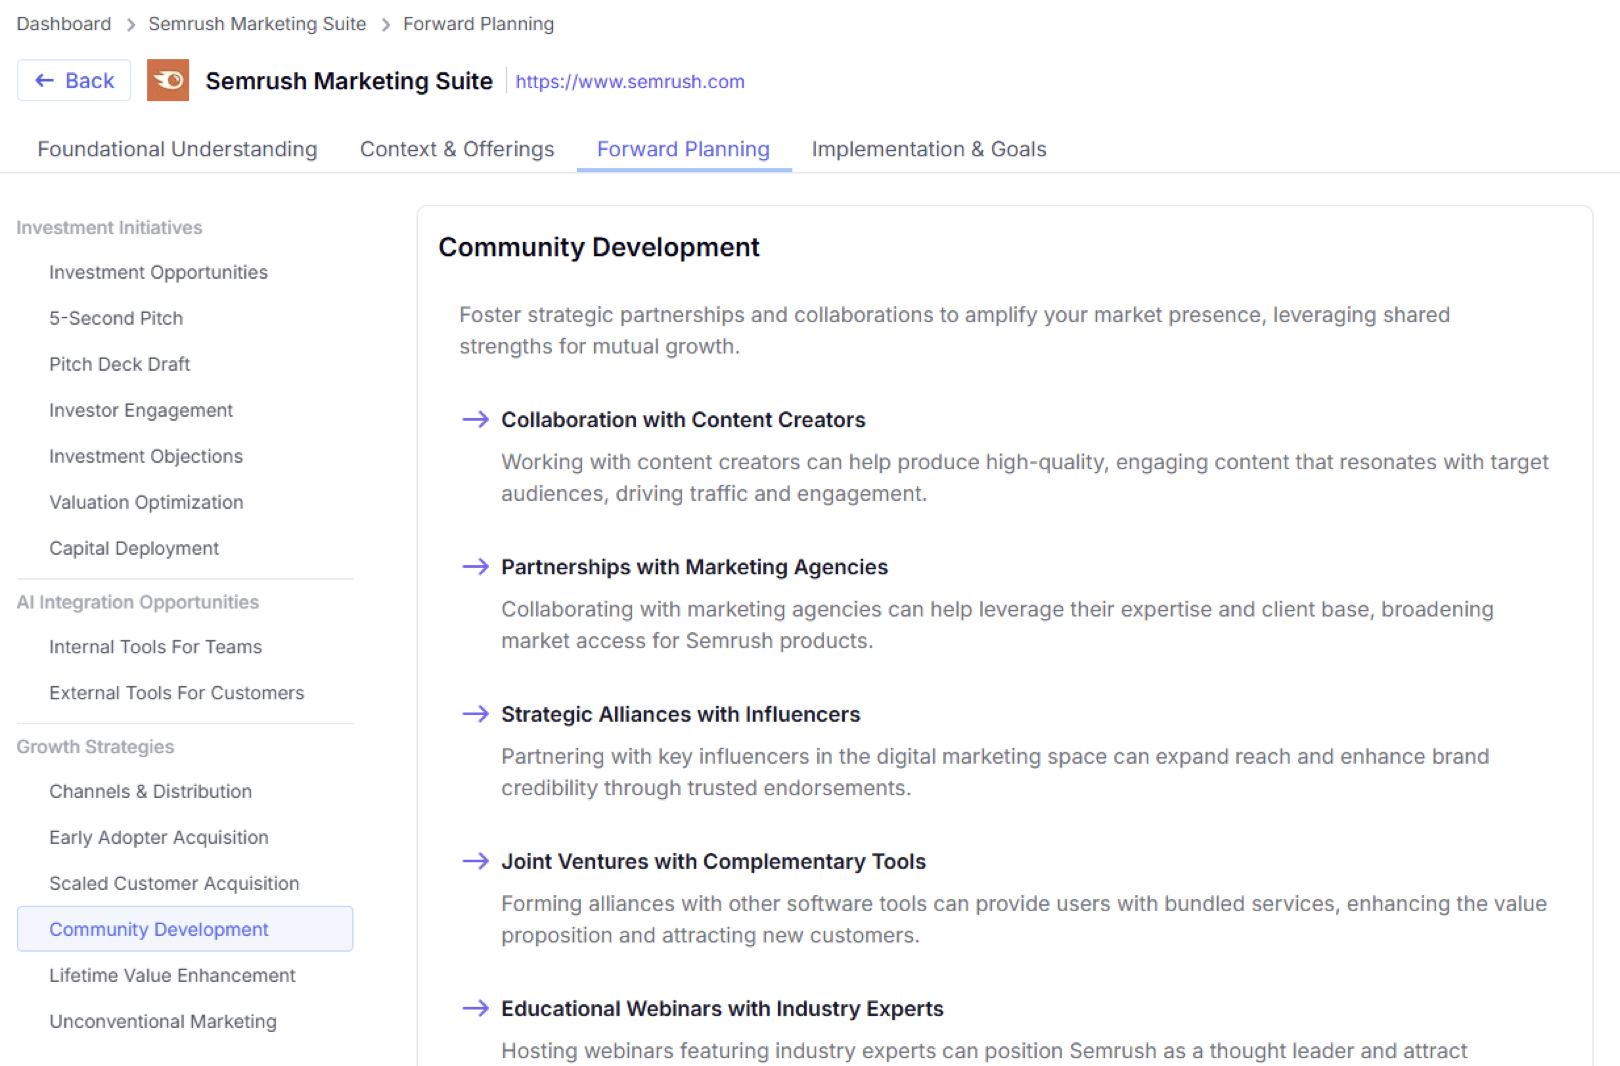Open External Tools For Customers
The image size is (1620, 1066).
[x=177, y=692]
